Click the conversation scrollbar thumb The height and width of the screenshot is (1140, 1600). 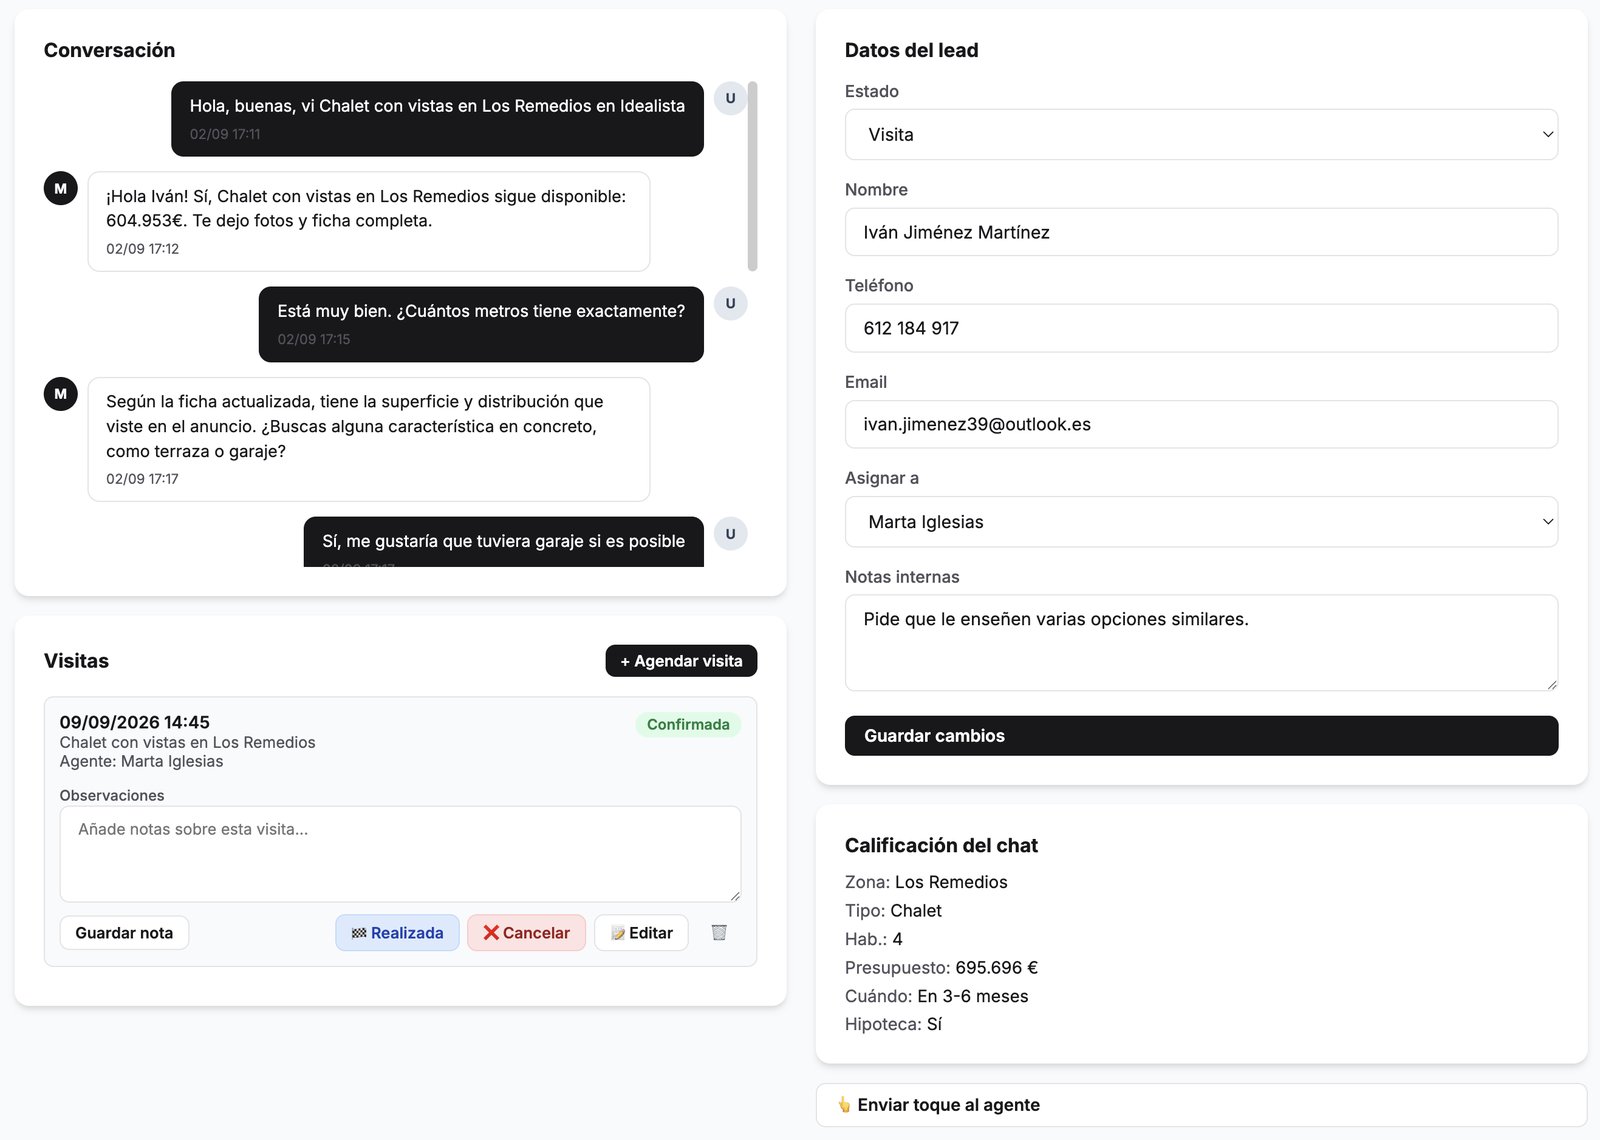pos(752,176)
